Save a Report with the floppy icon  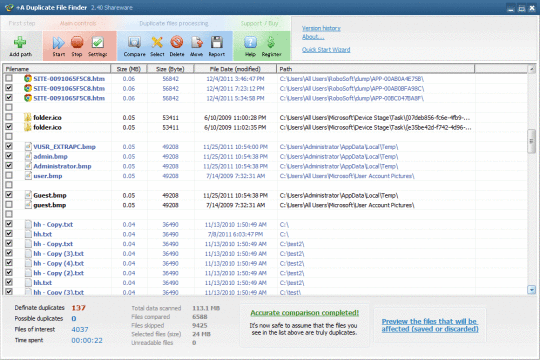[x=217, y=42]
